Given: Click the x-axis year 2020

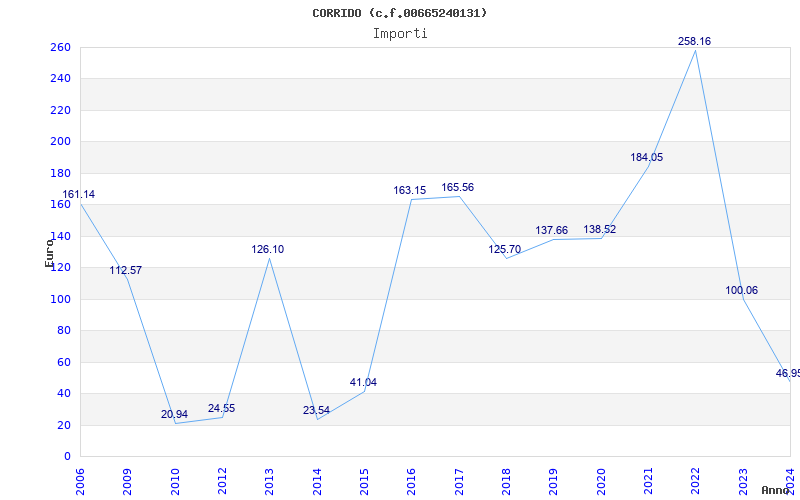Looking at the screenshot, I should tap(601, 482).
